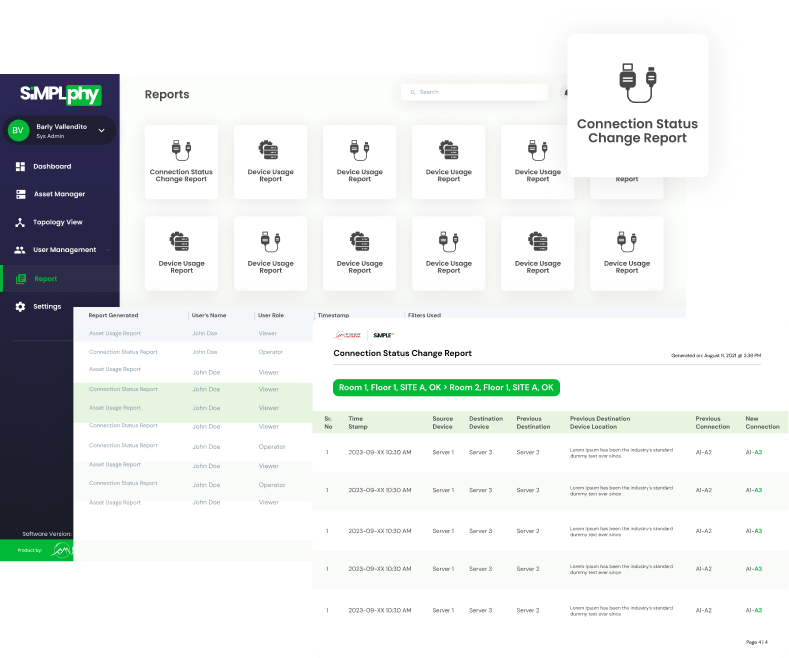Image resolution: width=789 pixels, height=658 pixels.
Task: Open the Settings gear icon
Action: [20, 306]
